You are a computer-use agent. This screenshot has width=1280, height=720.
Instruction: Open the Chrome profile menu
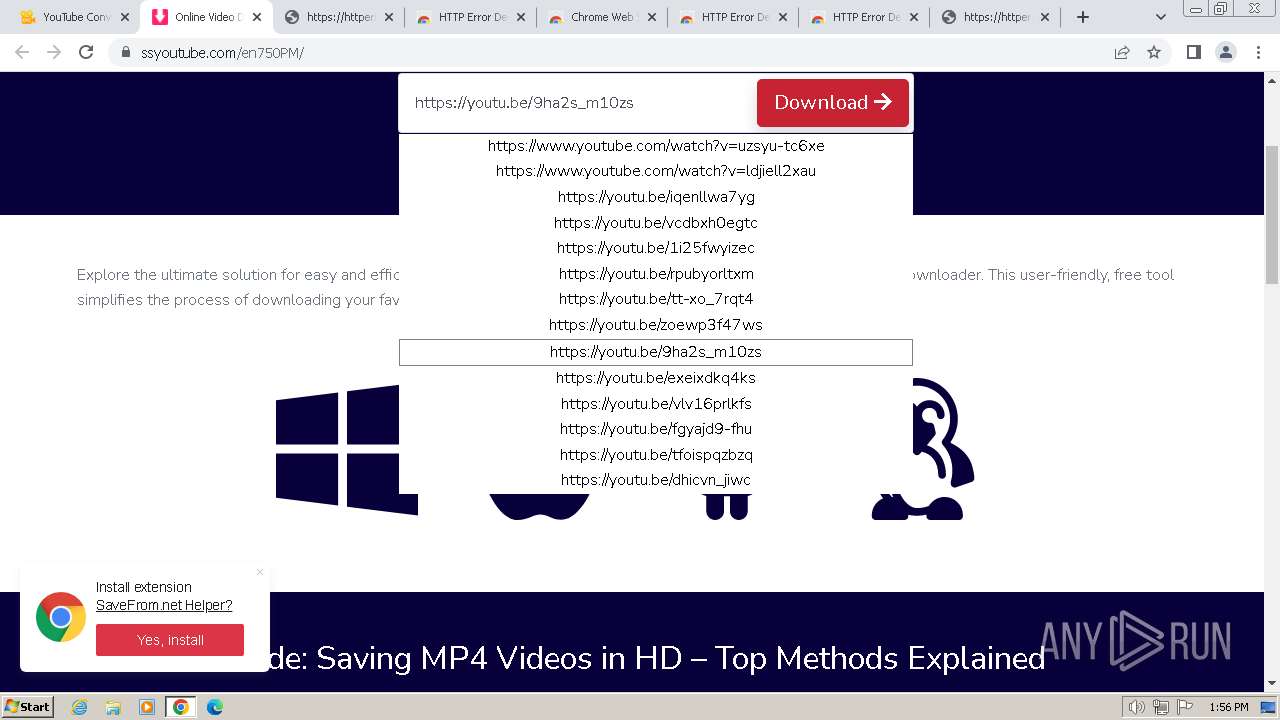pyautogui.click(x=1226, y=52)
